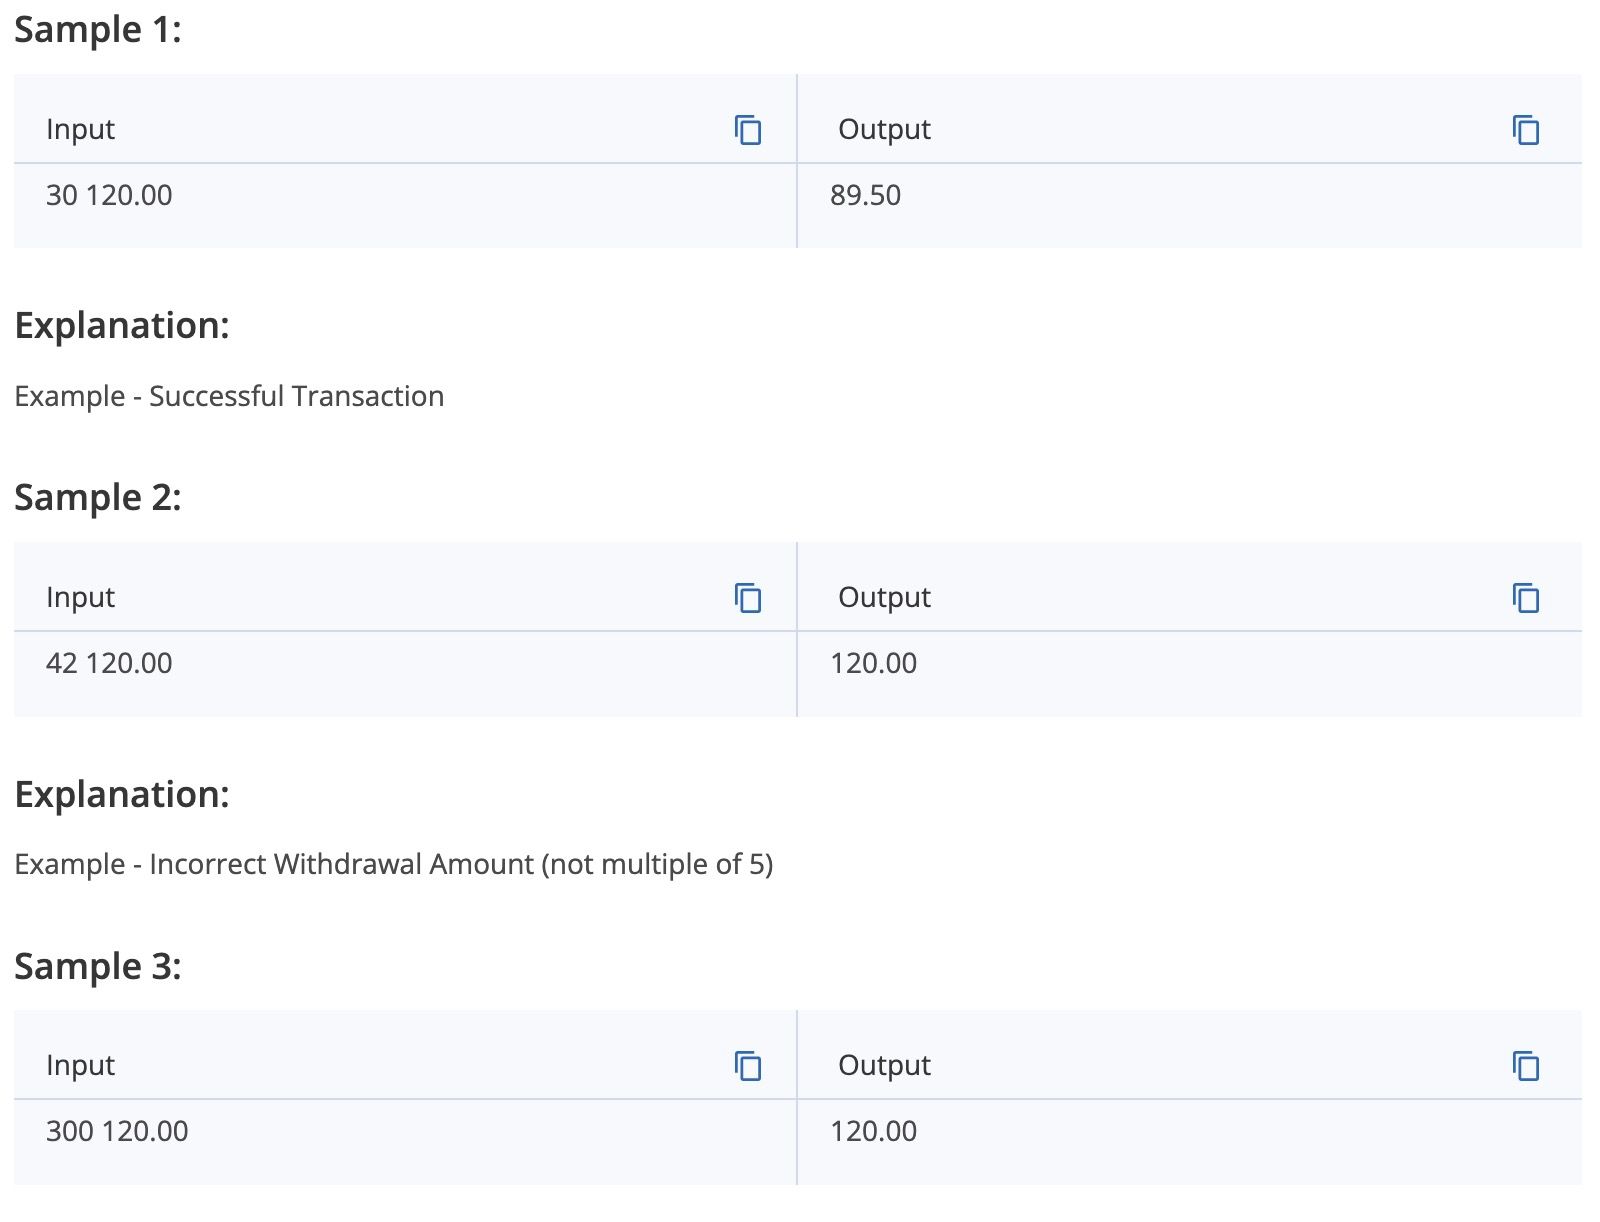Click the Sample 2 input value 42 120.00

(109, 663)
